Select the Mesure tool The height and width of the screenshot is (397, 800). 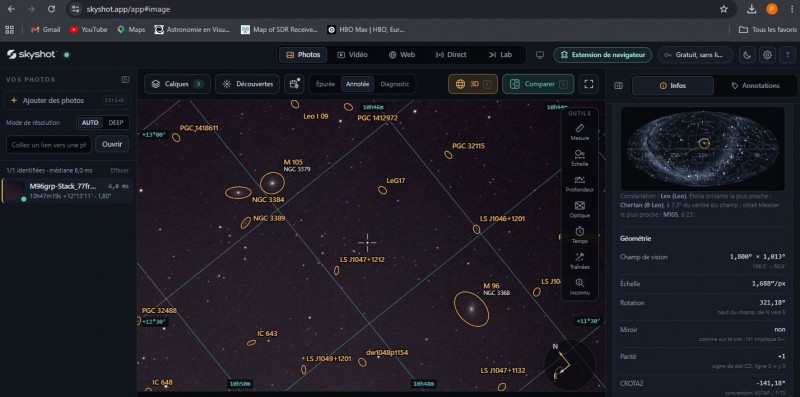click(579, 132)
